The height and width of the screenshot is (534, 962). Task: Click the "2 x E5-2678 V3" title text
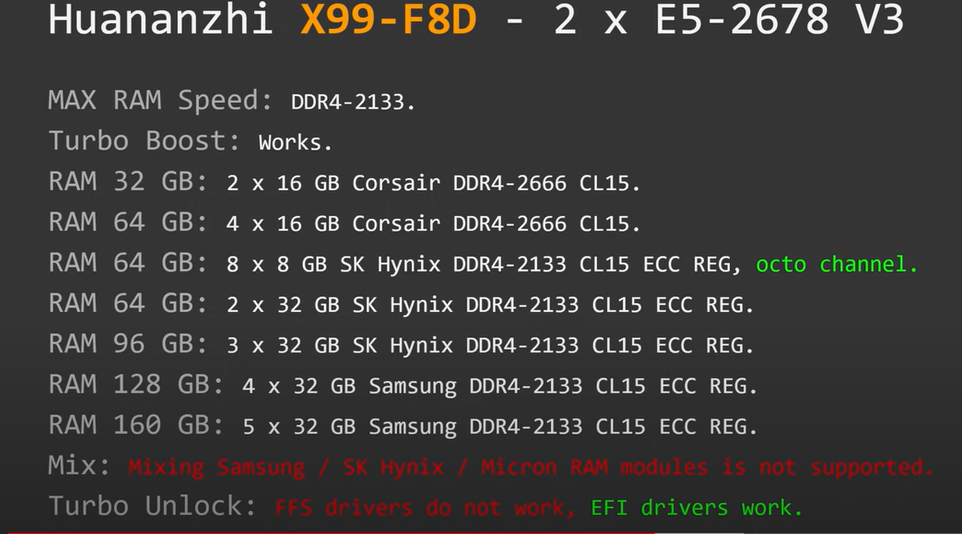(729, 20)
